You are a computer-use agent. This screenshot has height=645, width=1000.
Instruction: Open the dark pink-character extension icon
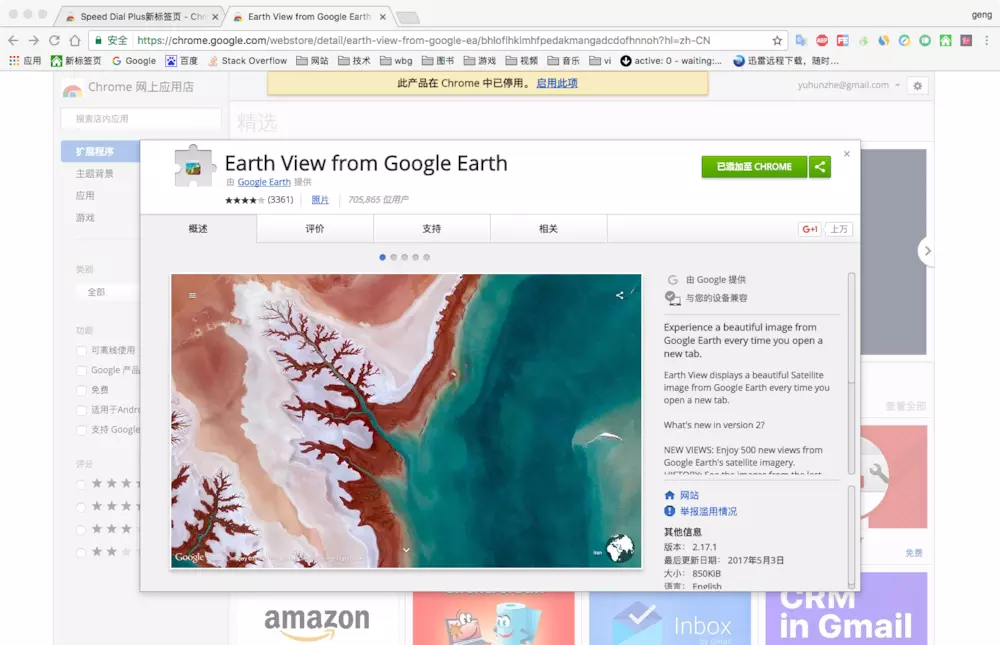tap(966, 40)
